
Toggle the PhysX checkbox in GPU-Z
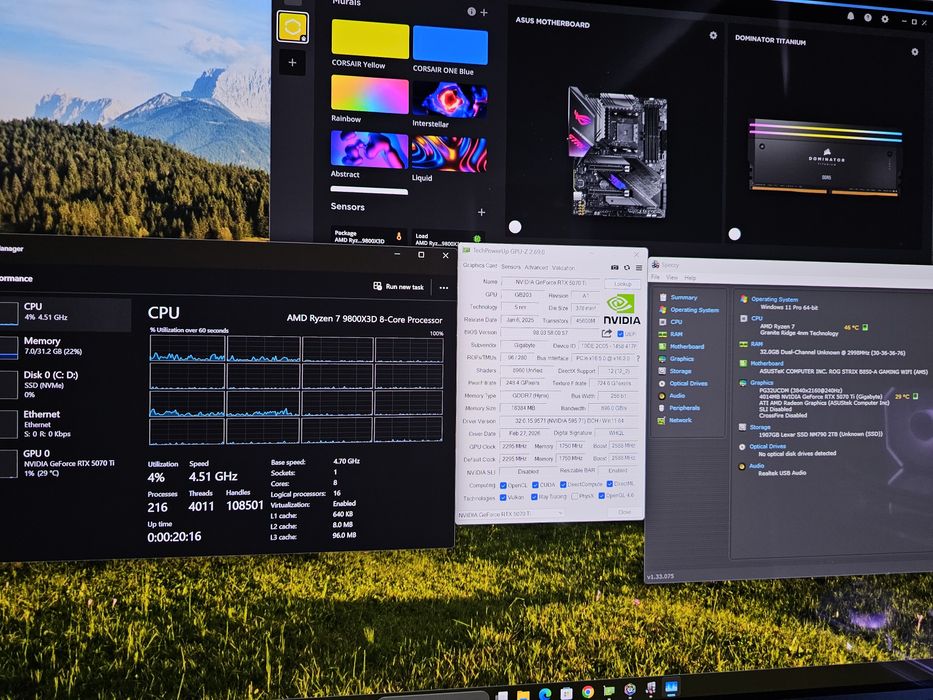click(x=574, y=496)
